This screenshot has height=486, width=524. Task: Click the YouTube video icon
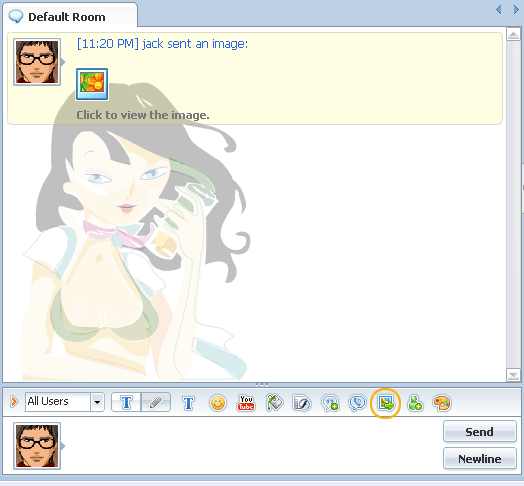246,403
